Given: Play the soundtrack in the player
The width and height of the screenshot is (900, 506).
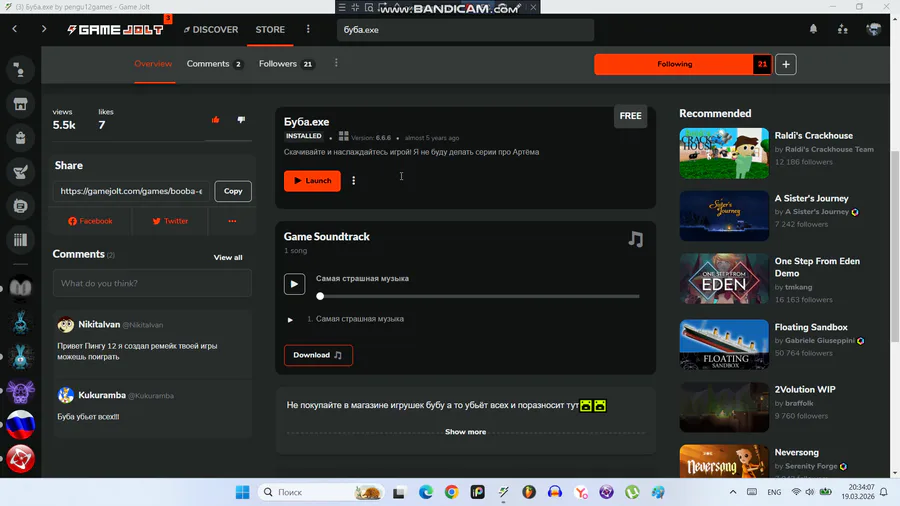Looking at the screenshot, I should (294, 284).
